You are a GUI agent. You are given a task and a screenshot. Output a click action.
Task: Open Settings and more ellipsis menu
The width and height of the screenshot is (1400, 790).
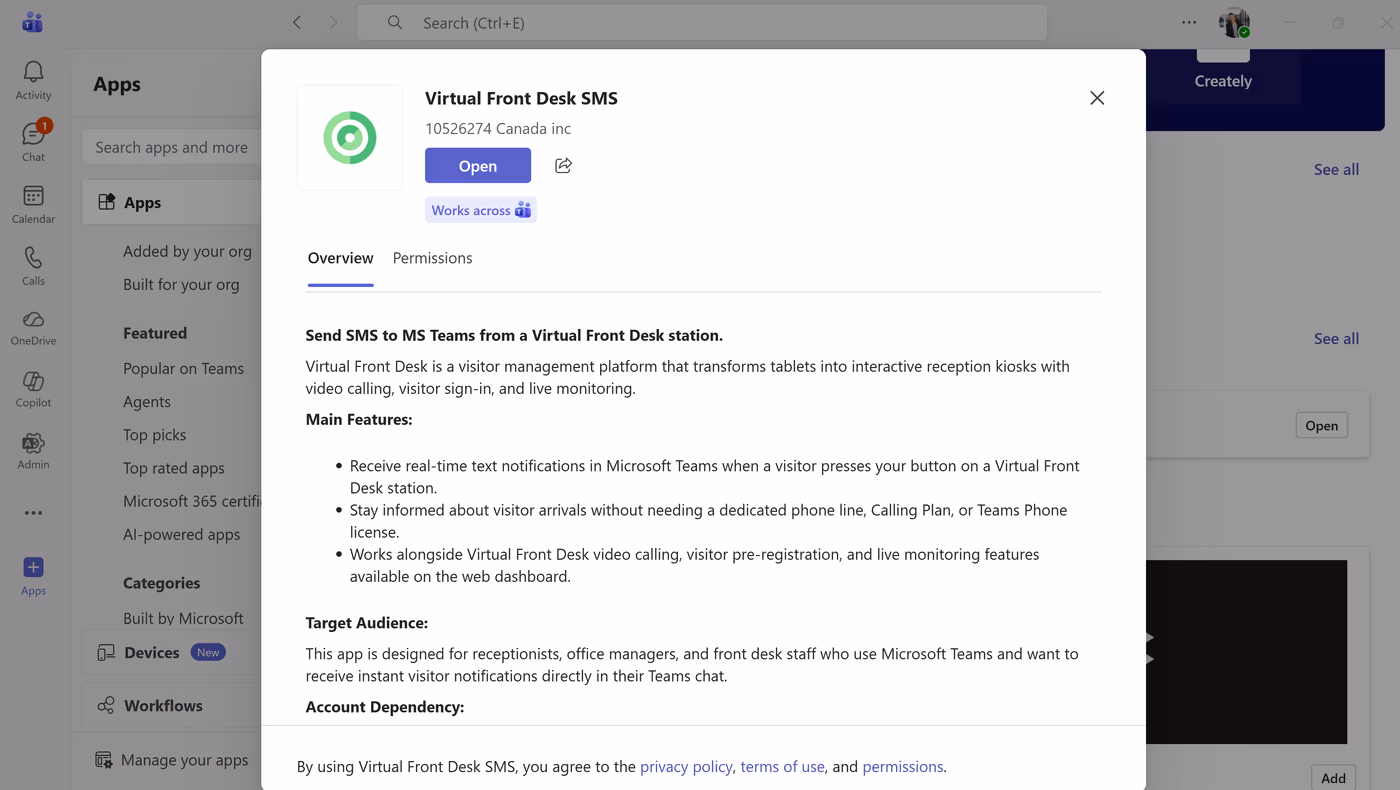1188,22
